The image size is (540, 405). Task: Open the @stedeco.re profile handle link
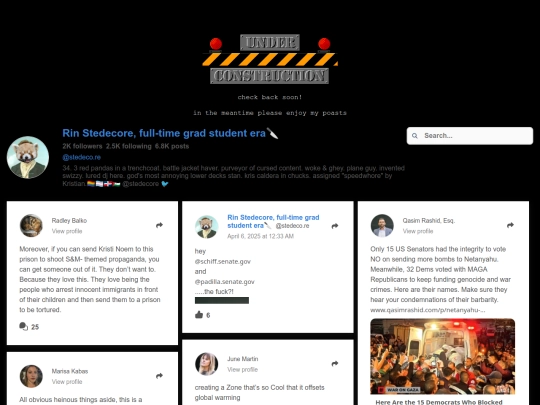click(82, 157)
